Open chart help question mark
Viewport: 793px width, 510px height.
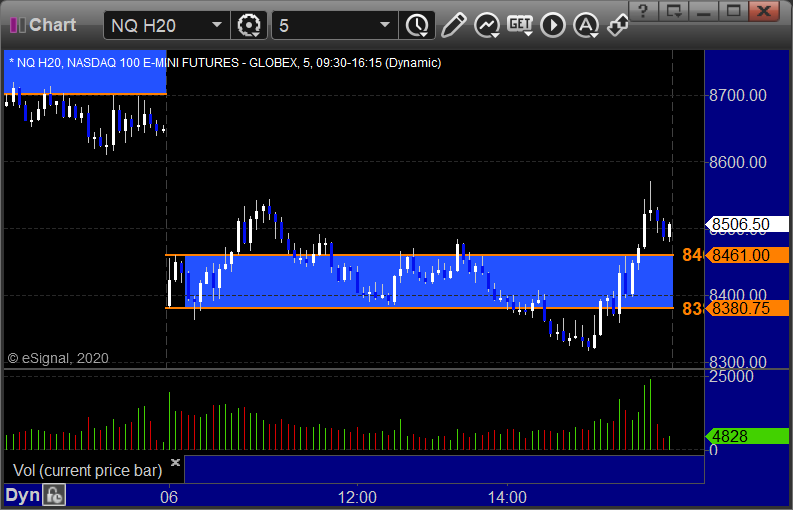[x=643, y=10]
